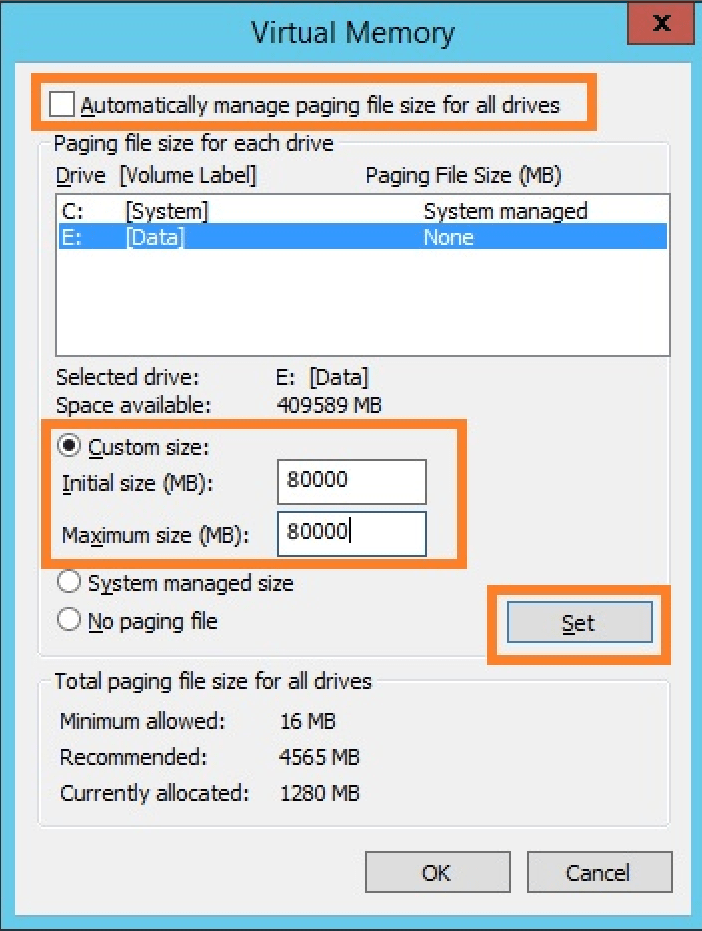Click "None" paging size for drive E
Screen dimensions: 702x931
click(448, 237)
